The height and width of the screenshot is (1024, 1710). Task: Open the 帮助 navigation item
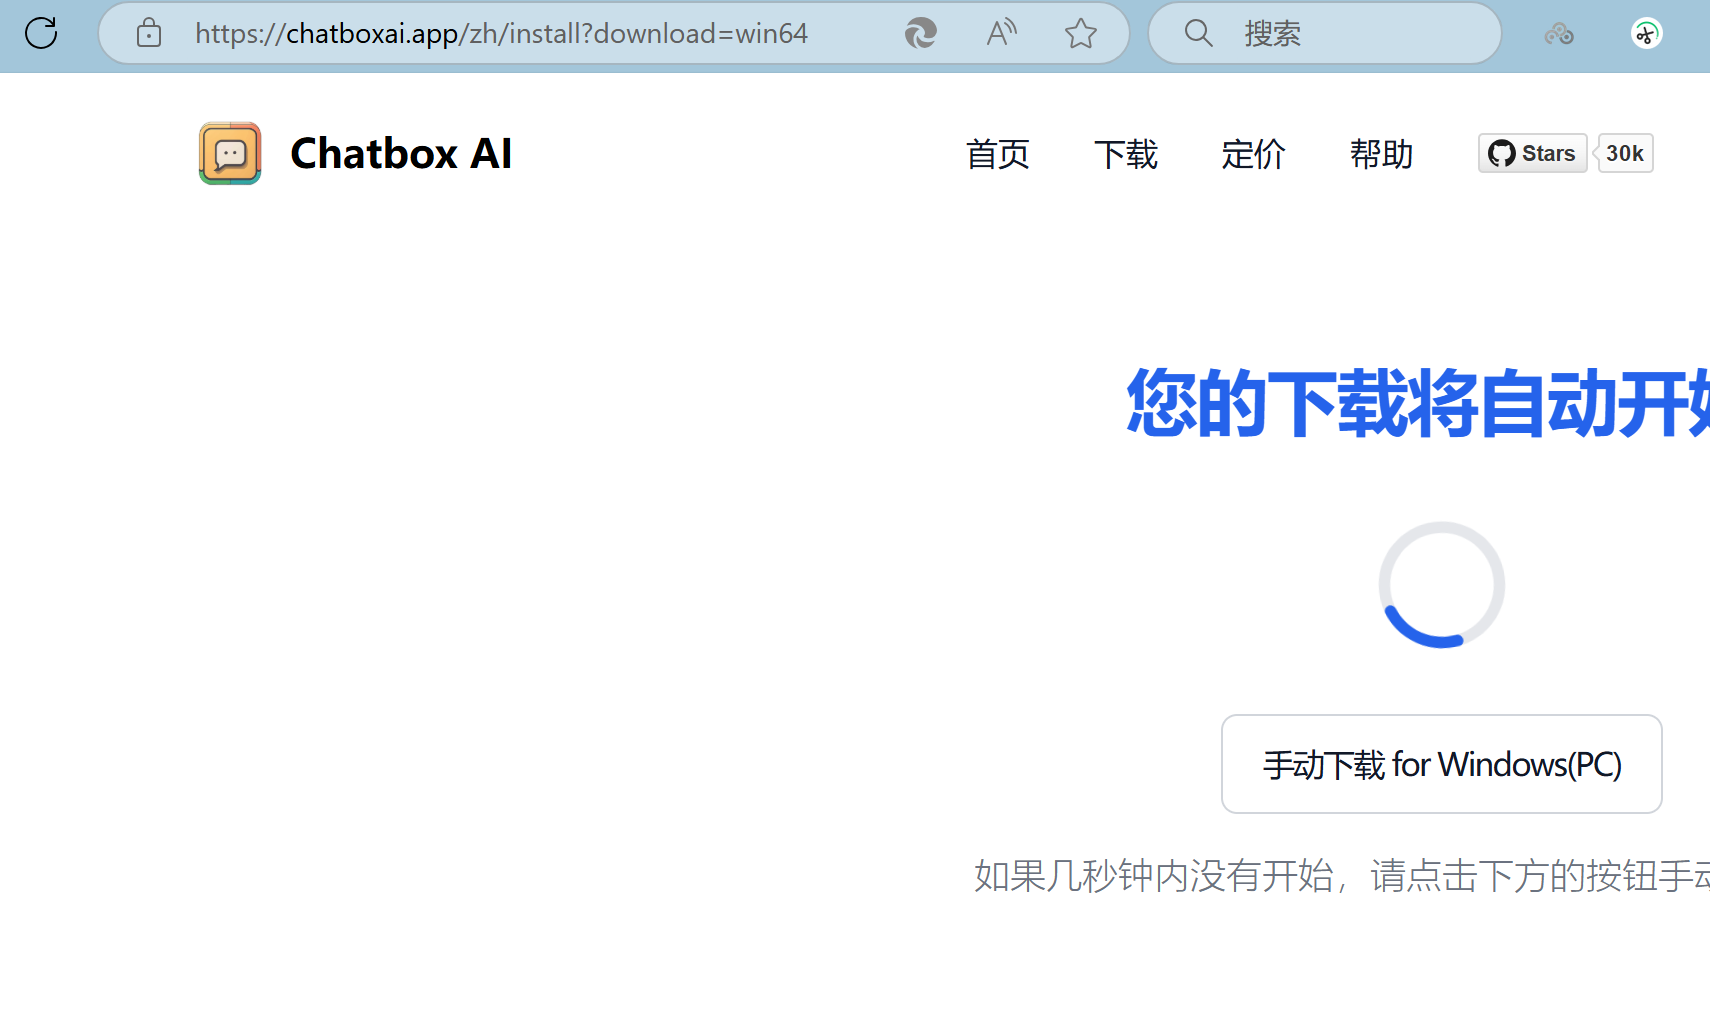pyautogui.click(x=1381, y=154)
